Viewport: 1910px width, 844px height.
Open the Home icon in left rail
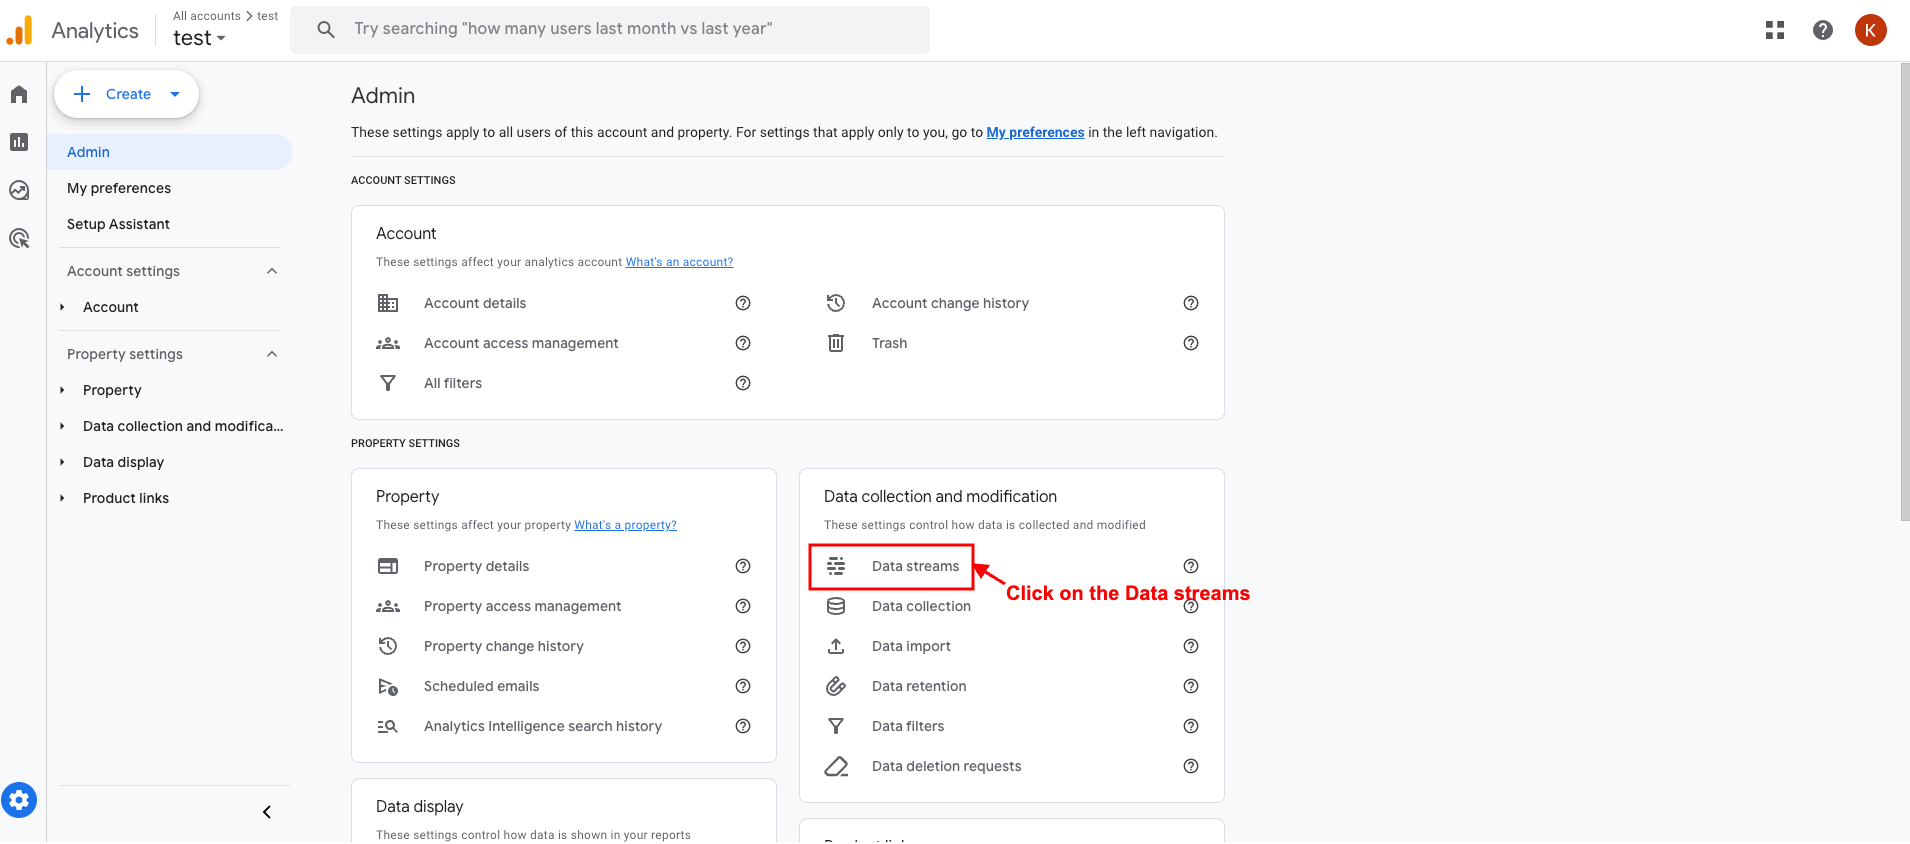point(19,94)
